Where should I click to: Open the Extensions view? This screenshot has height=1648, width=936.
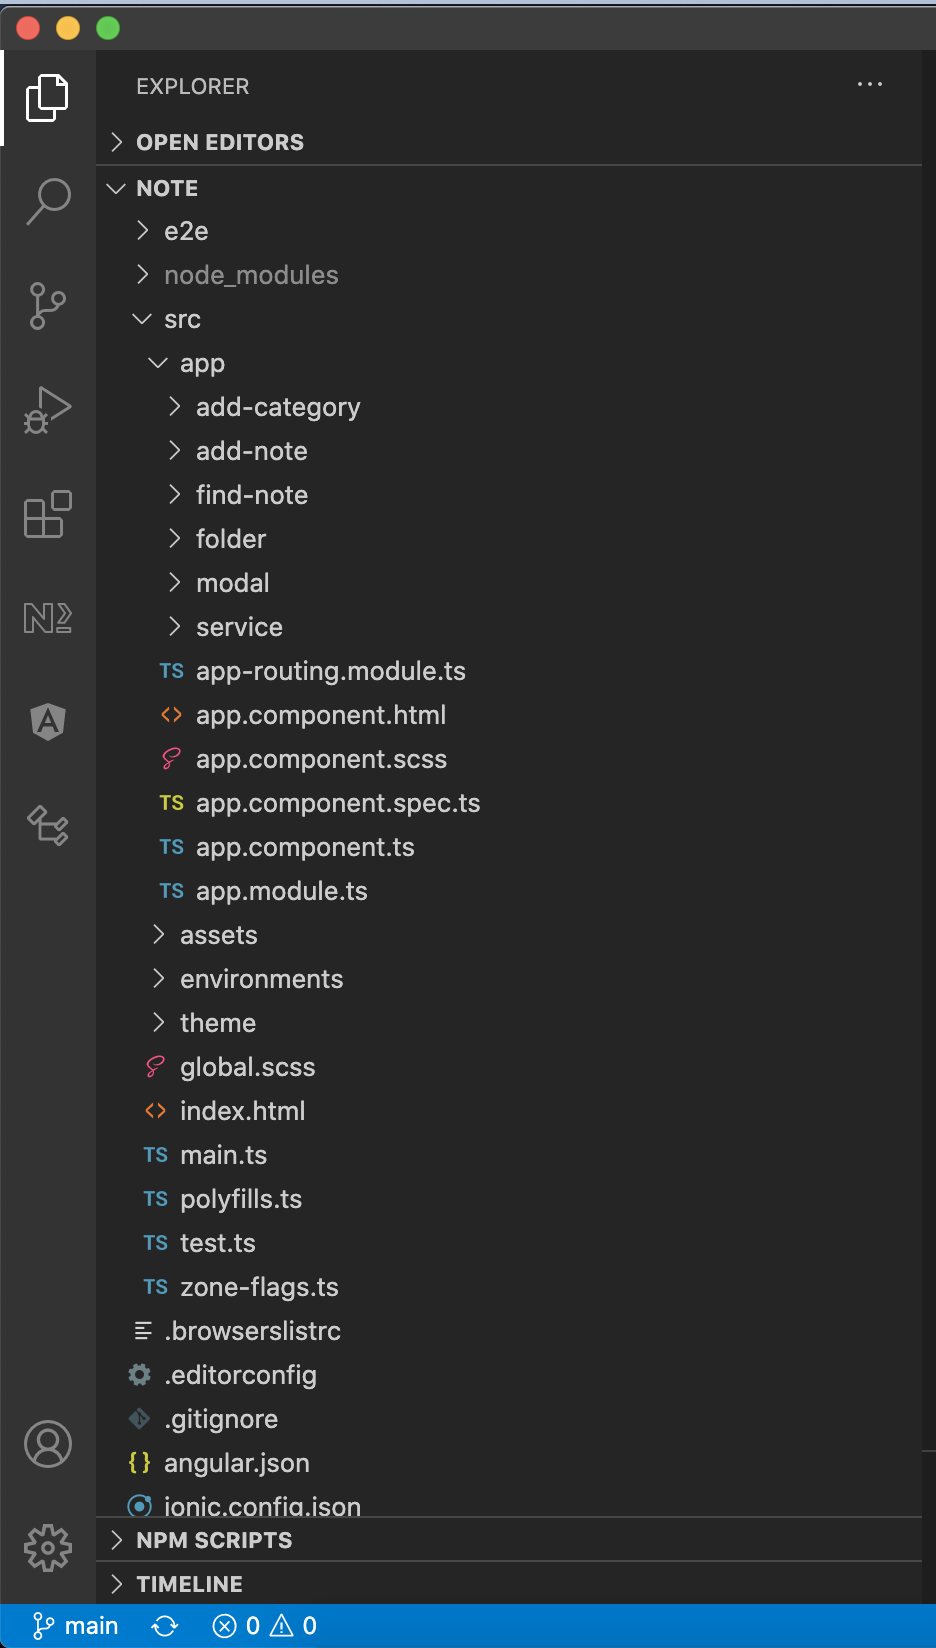tap(47, 515)
